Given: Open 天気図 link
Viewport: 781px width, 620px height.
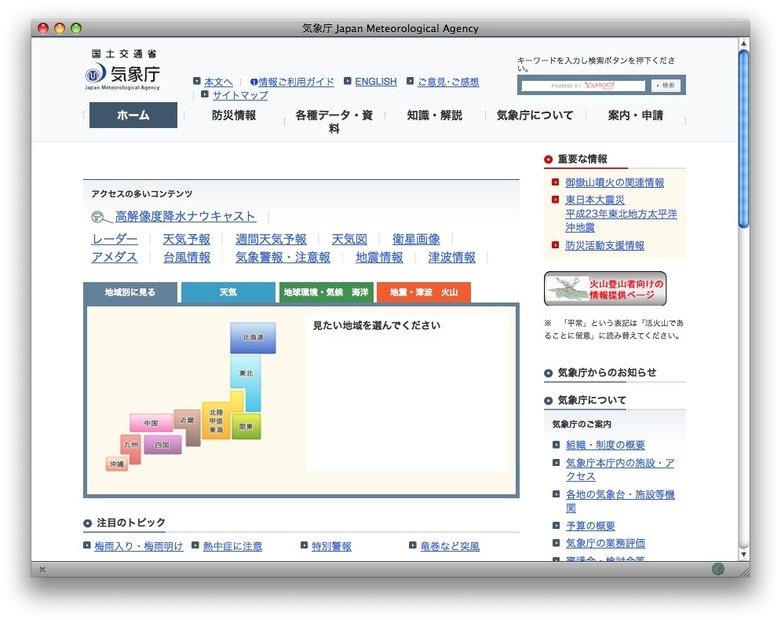Looking at the screenshot, I should (x=350, y=239).
